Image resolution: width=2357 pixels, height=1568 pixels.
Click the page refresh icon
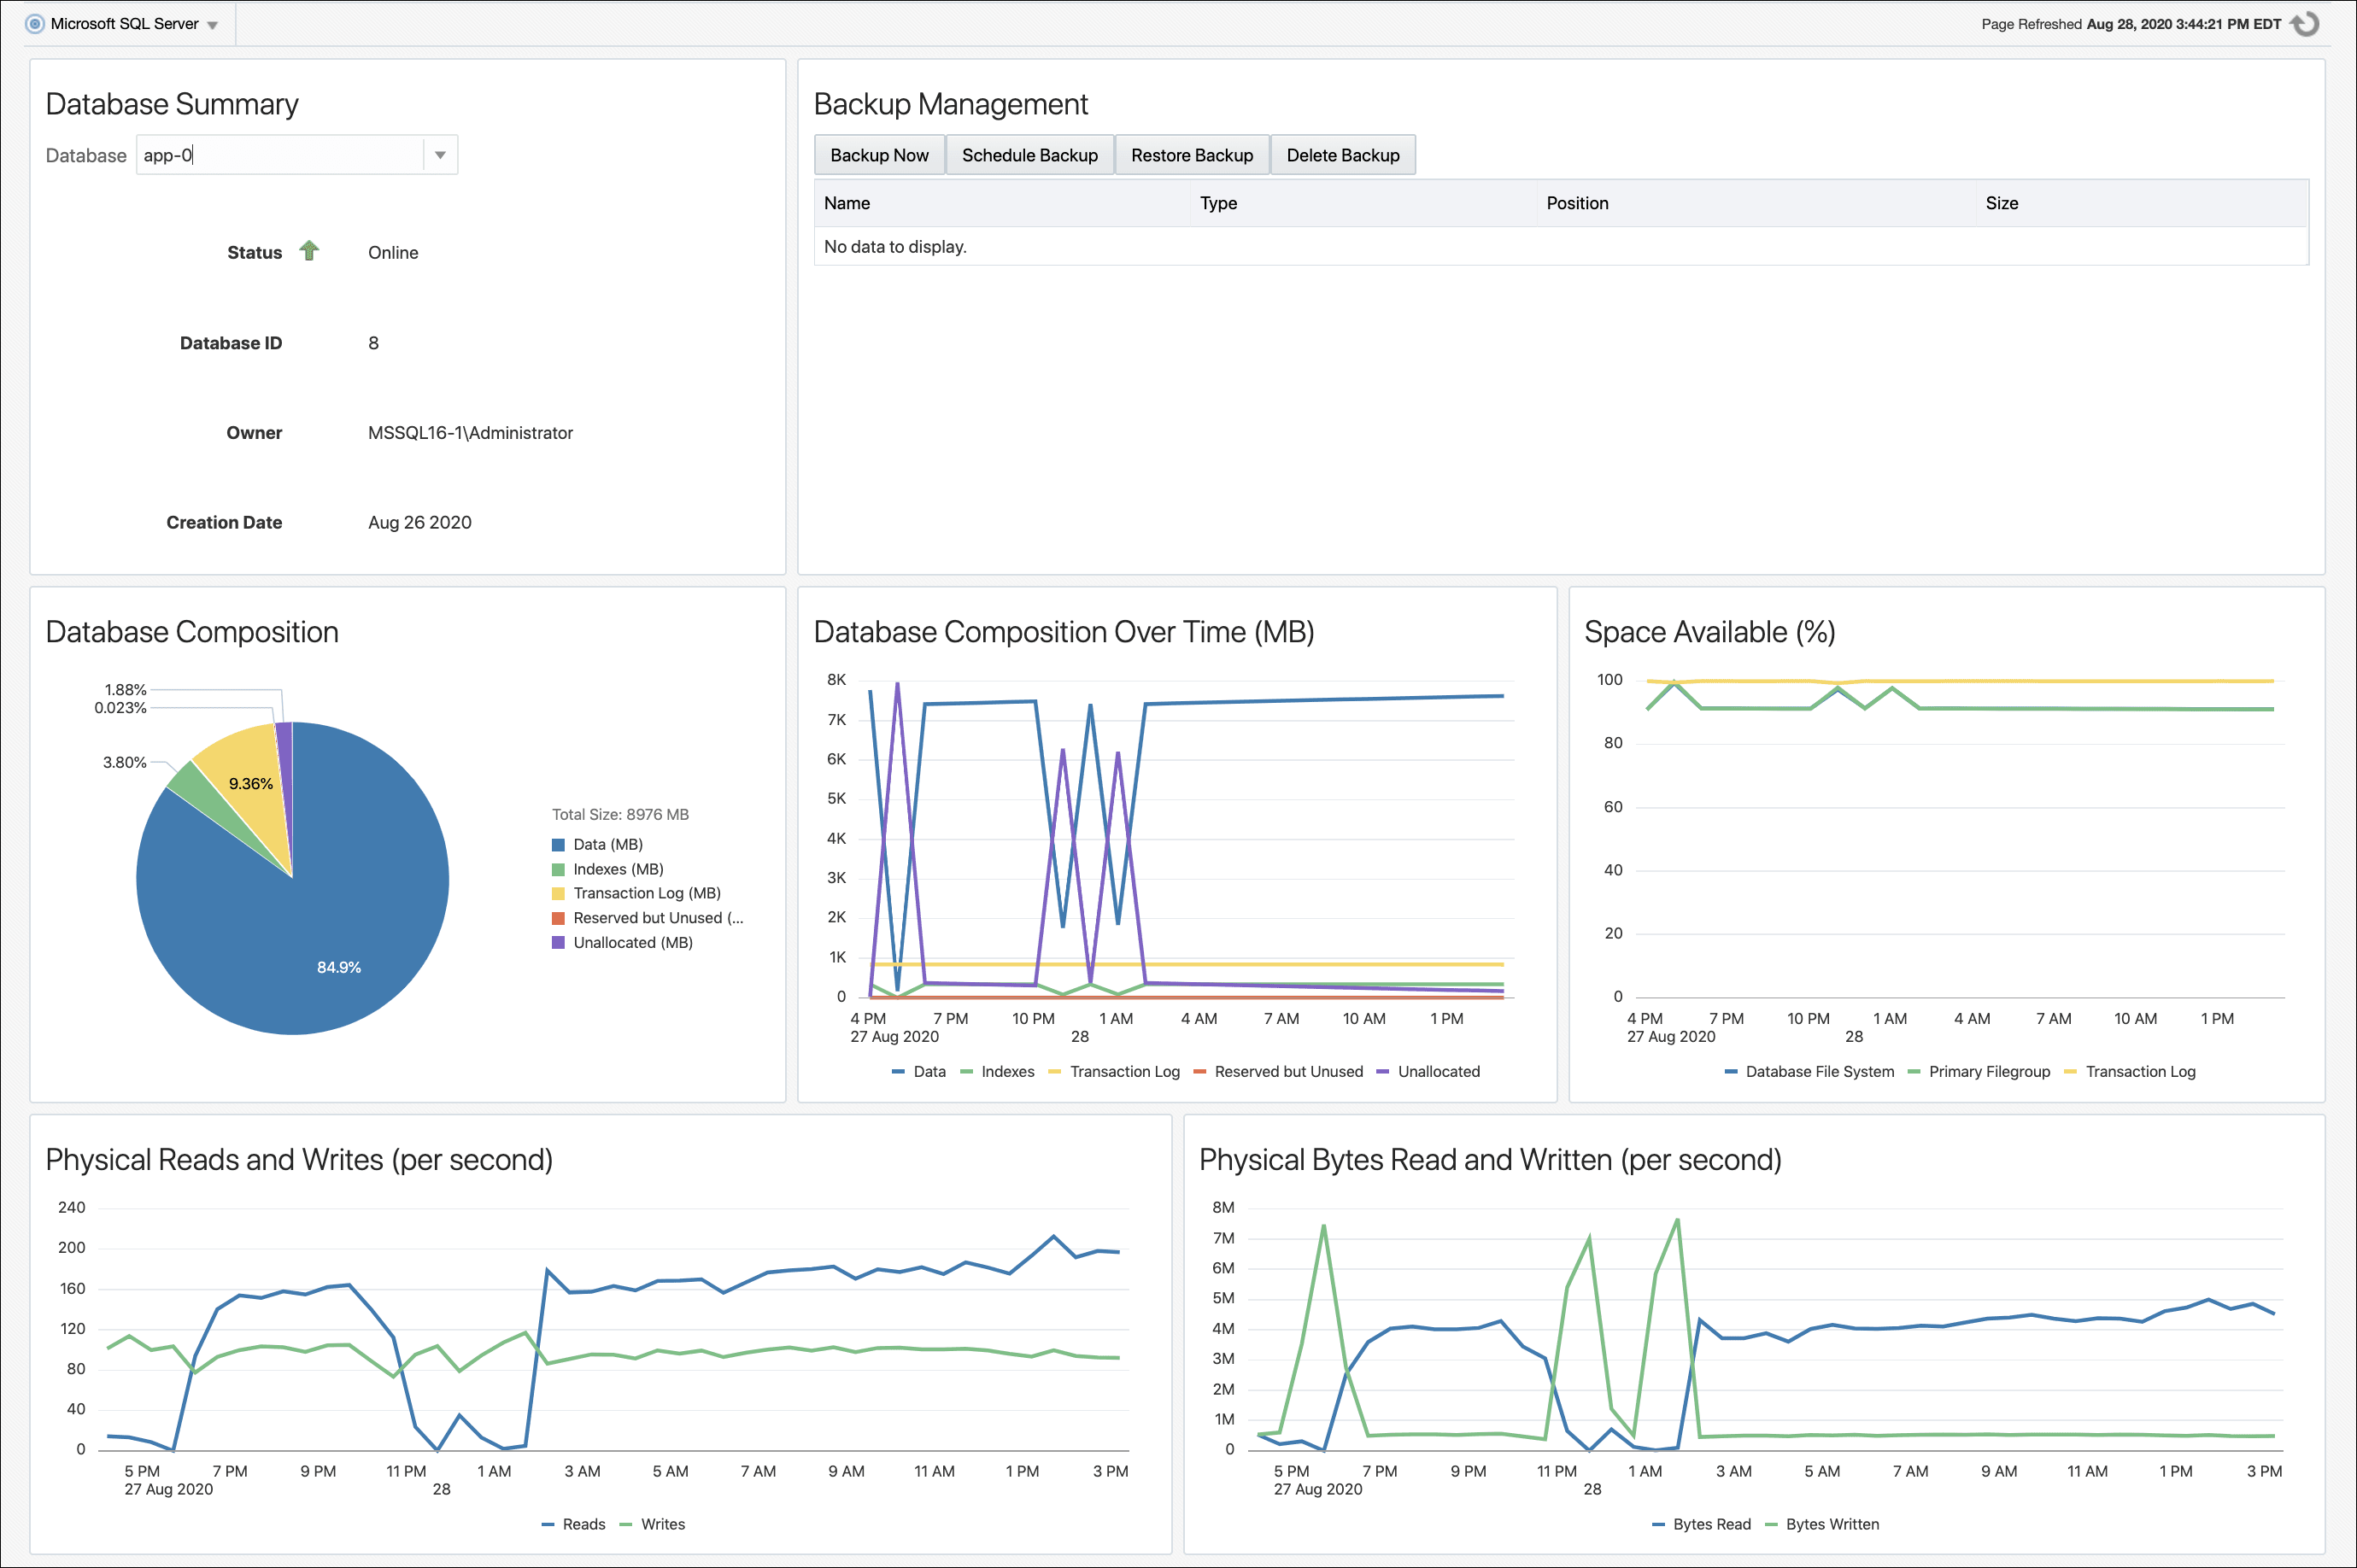click(2306, 23)
